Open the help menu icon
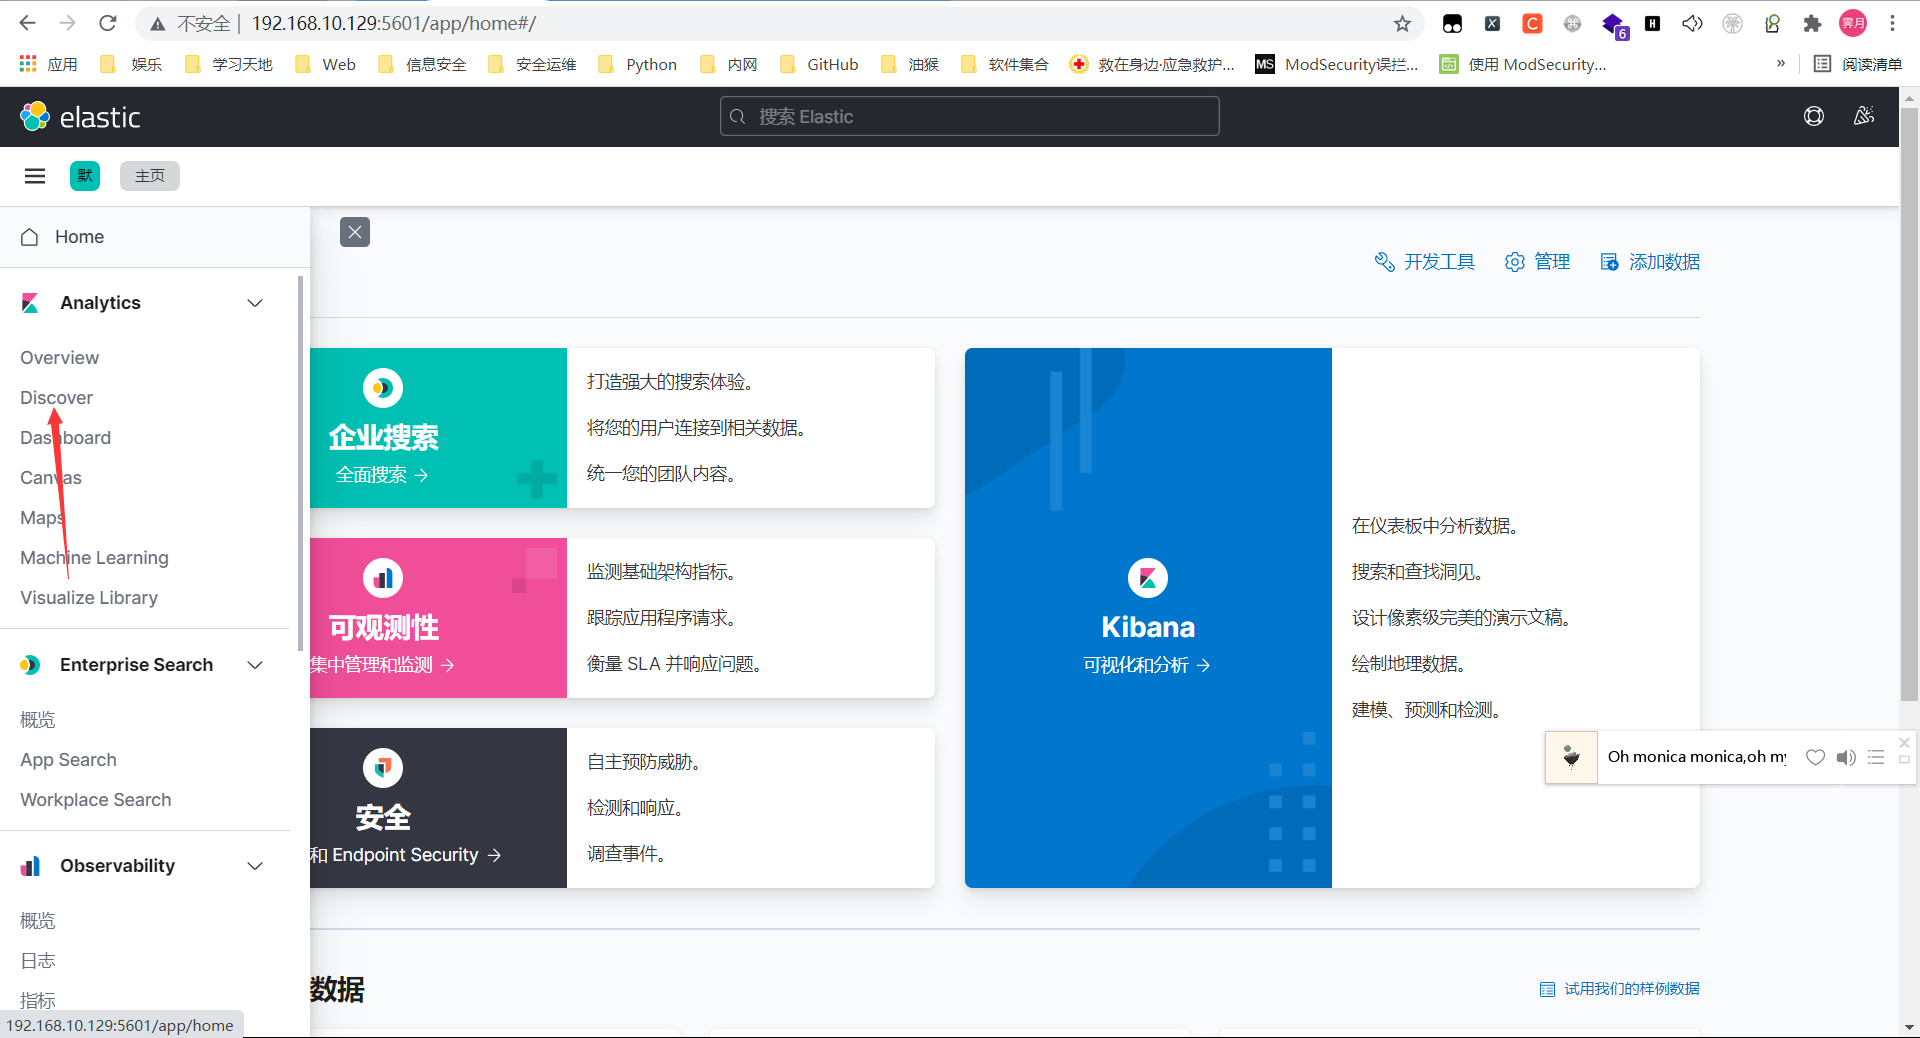The image size is (1920, 1038). click(1813, 117)
